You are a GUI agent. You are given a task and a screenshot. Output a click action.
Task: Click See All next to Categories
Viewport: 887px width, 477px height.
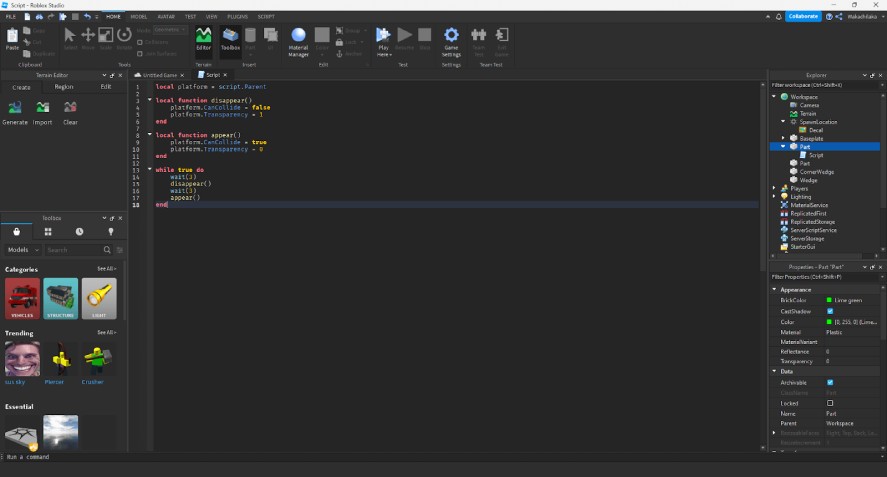click(x=106, y=269)
